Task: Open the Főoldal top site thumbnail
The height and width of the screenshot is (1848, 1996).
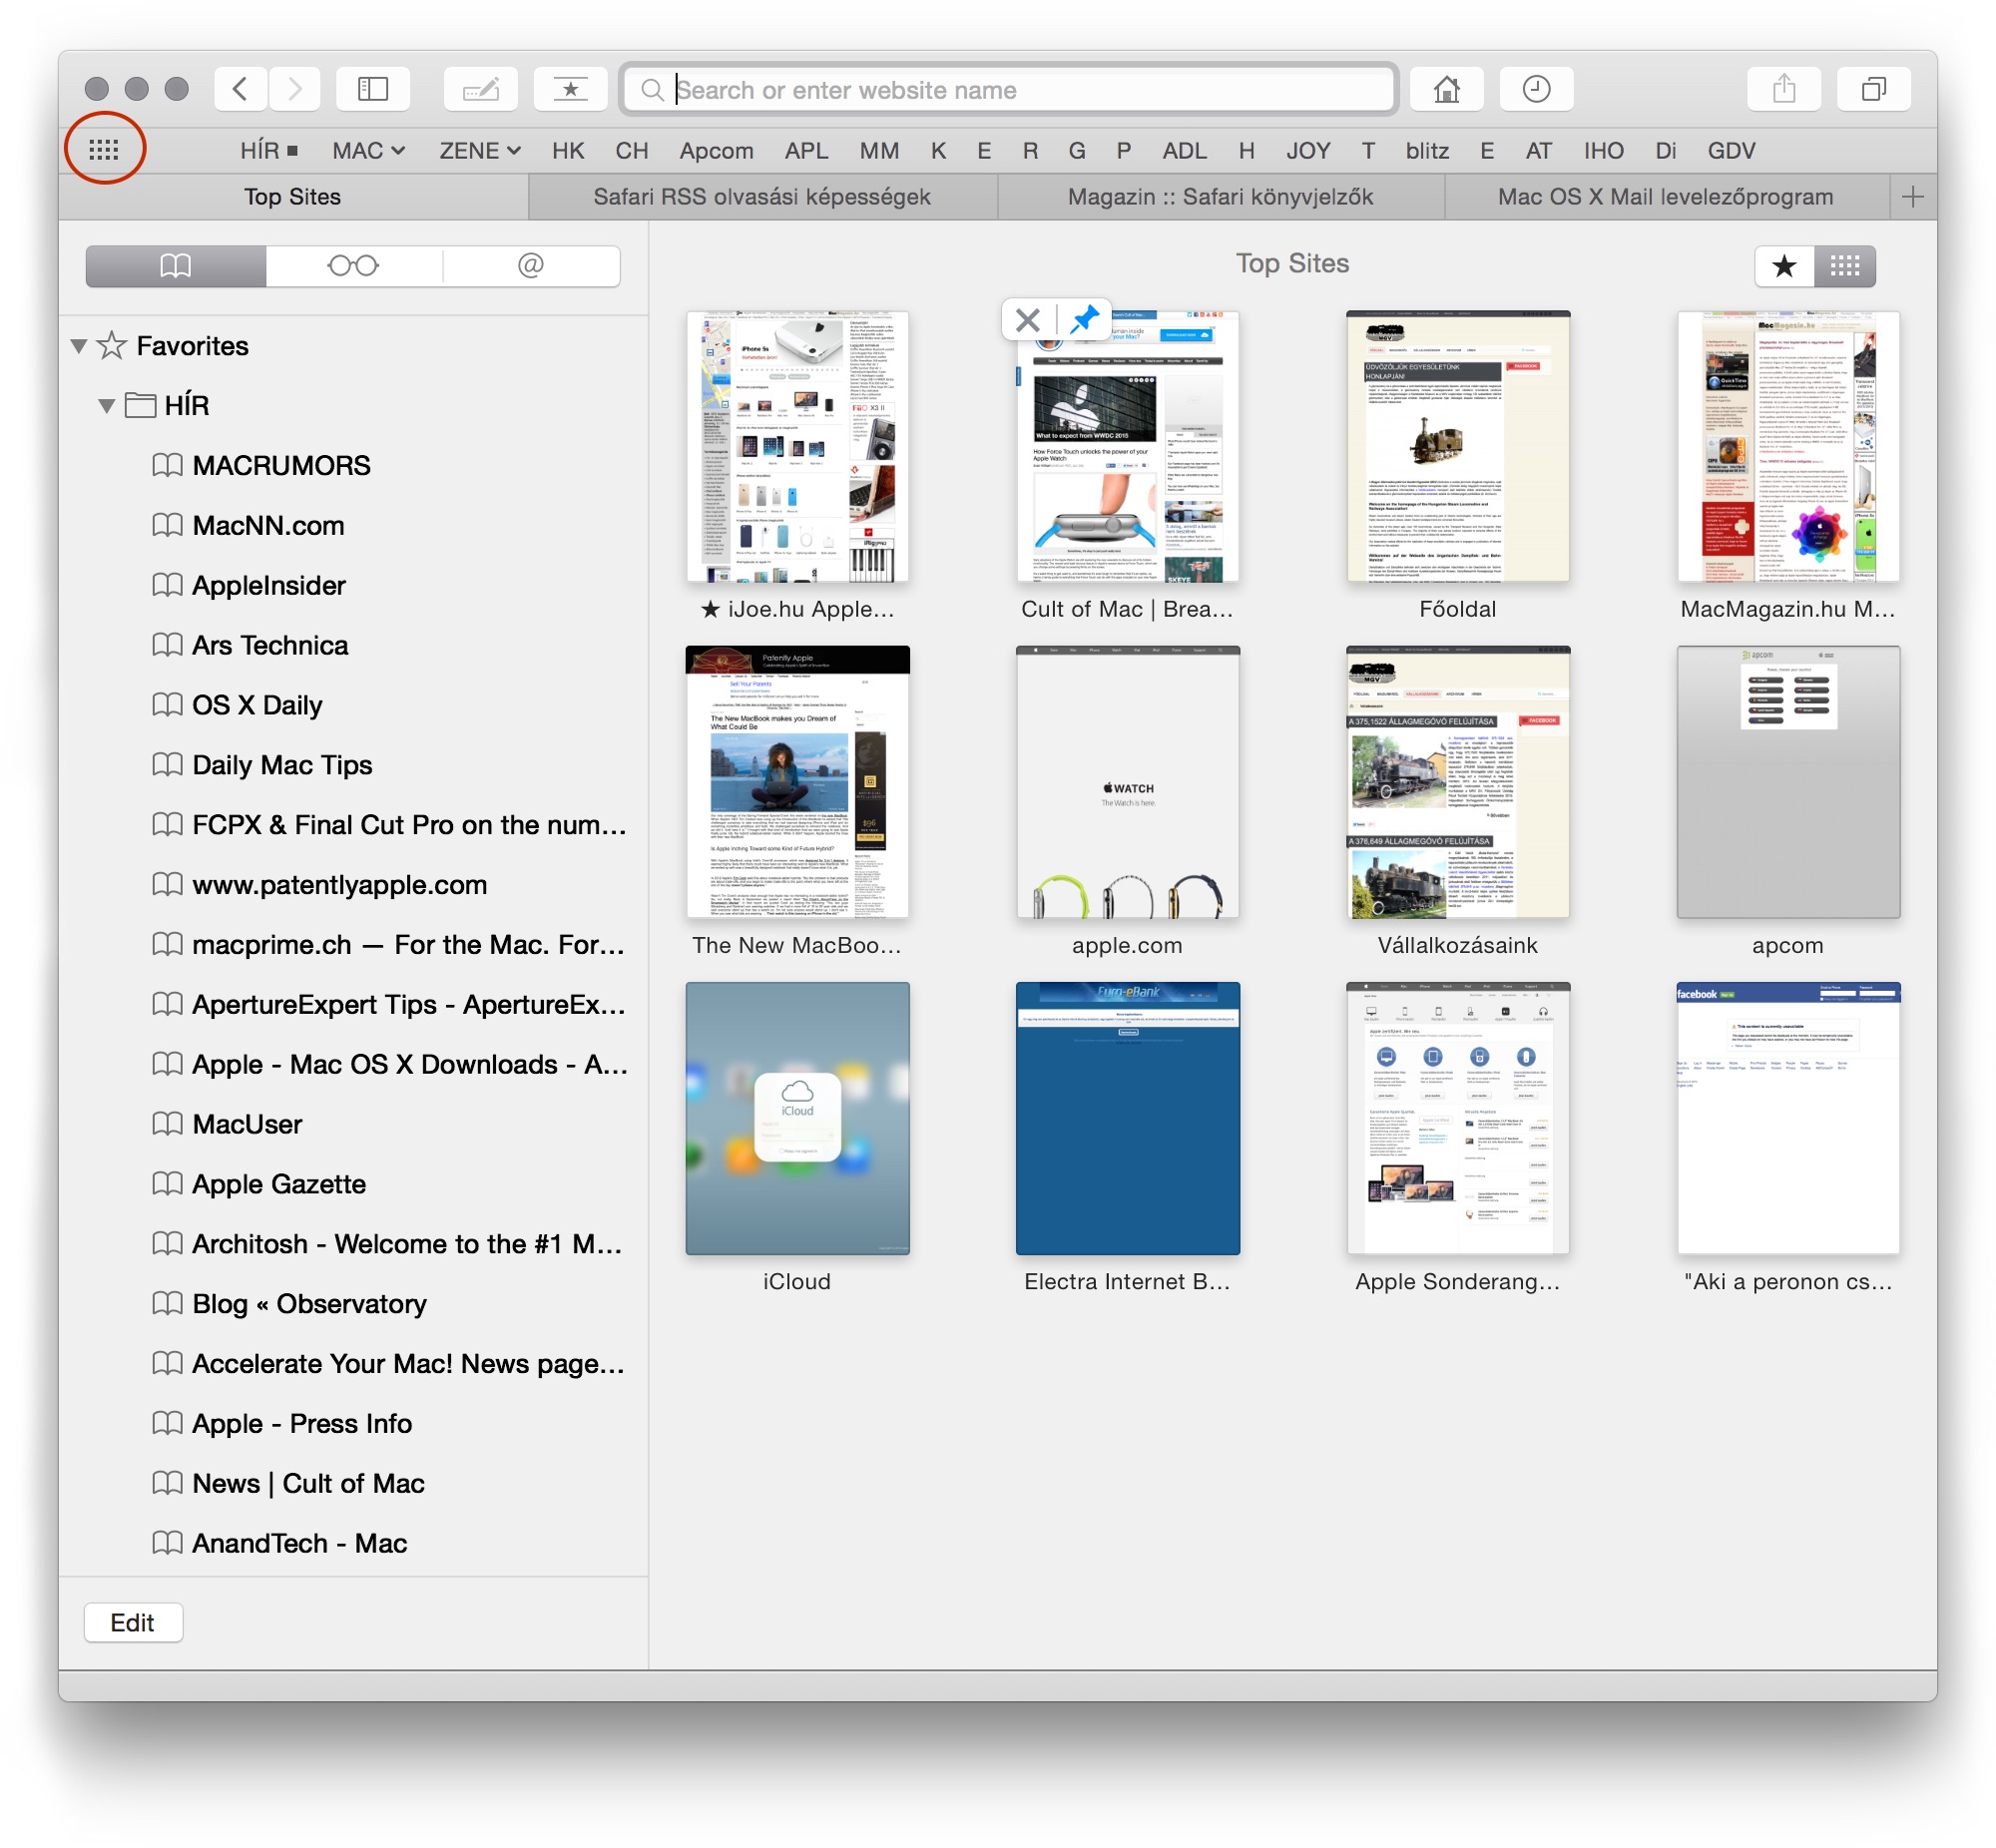Action: (1458, 447)
